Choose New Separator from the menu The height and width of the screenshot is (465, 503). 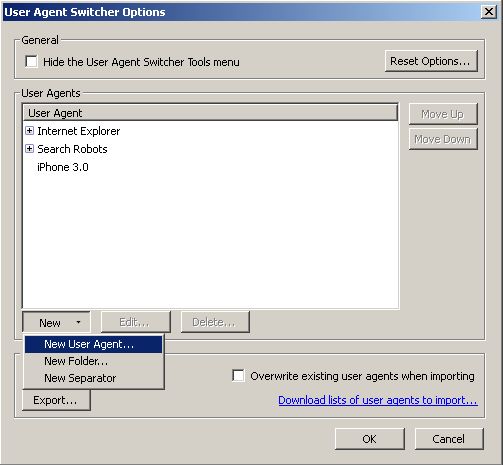point(93,378)
